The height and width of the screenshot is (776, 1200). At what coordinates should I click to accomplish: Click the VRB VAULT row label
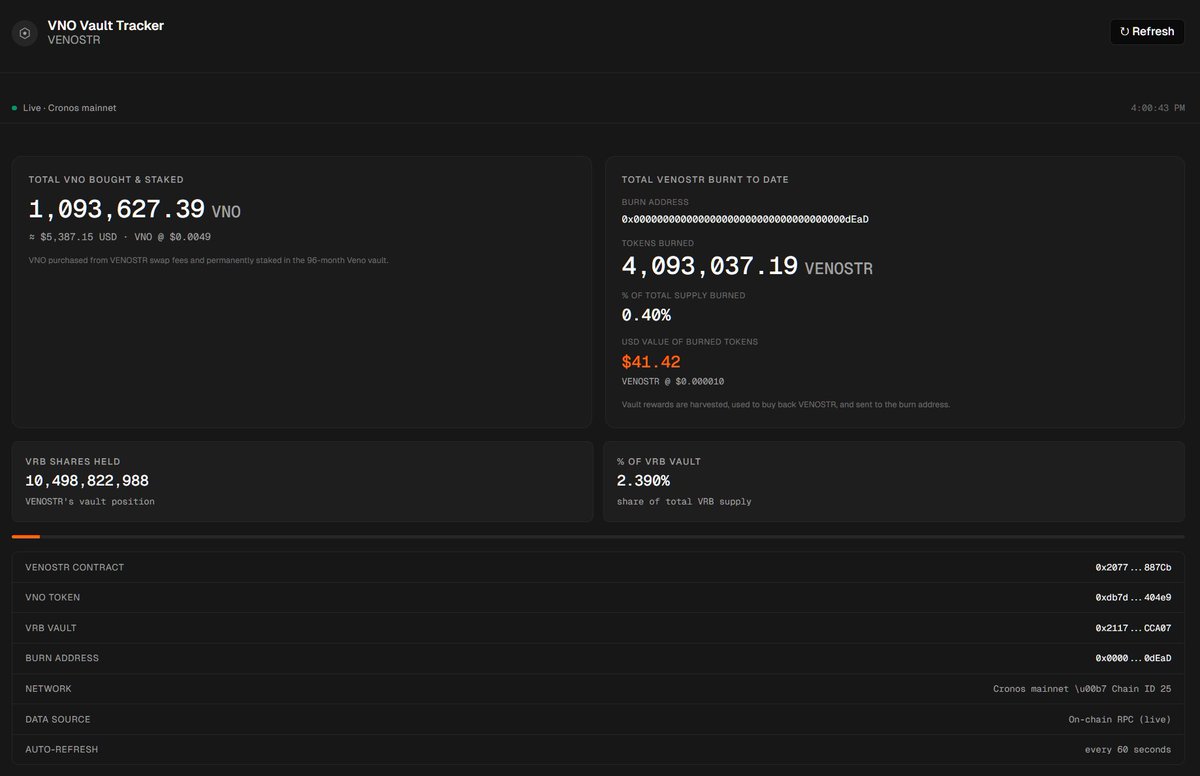click(51, 628)
